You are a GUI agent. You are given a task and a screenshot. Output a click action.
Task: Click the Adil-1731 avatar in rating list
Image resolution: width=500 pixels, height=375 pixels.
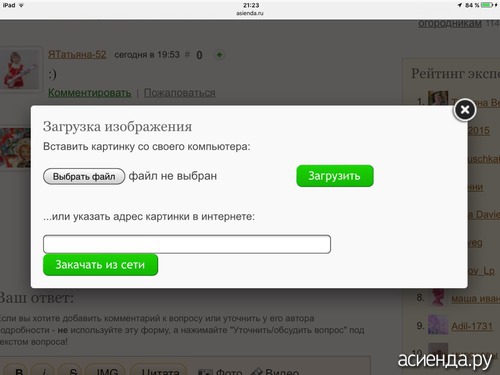click(x=438, y=324)
